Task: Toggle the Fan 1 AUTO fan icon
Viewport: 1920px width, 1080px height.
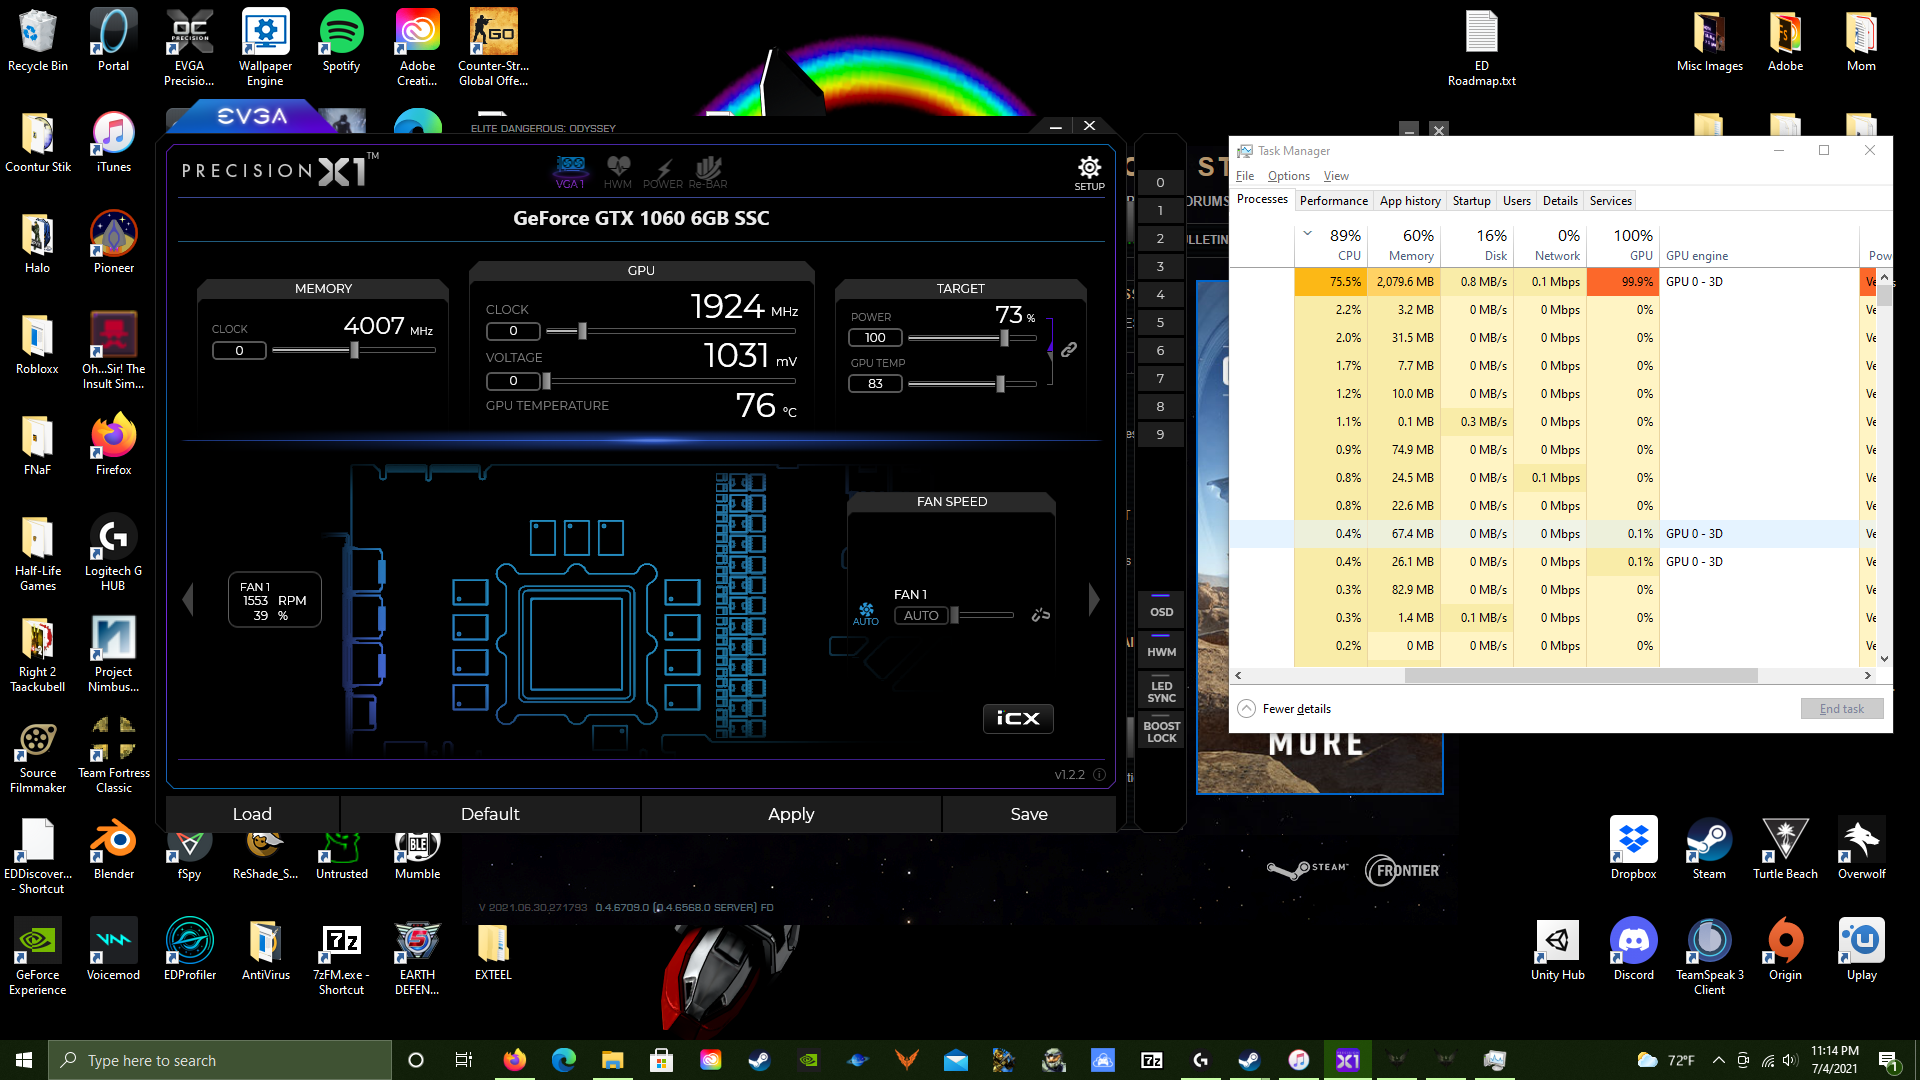Action: tap(866, 613)
